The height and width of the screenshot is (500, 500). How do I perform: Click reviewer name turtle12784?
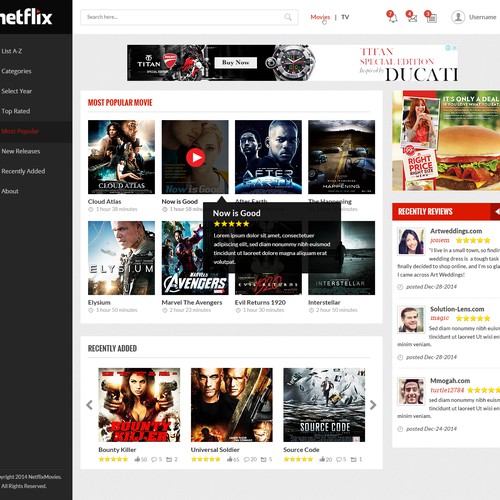tap(447, 390)
